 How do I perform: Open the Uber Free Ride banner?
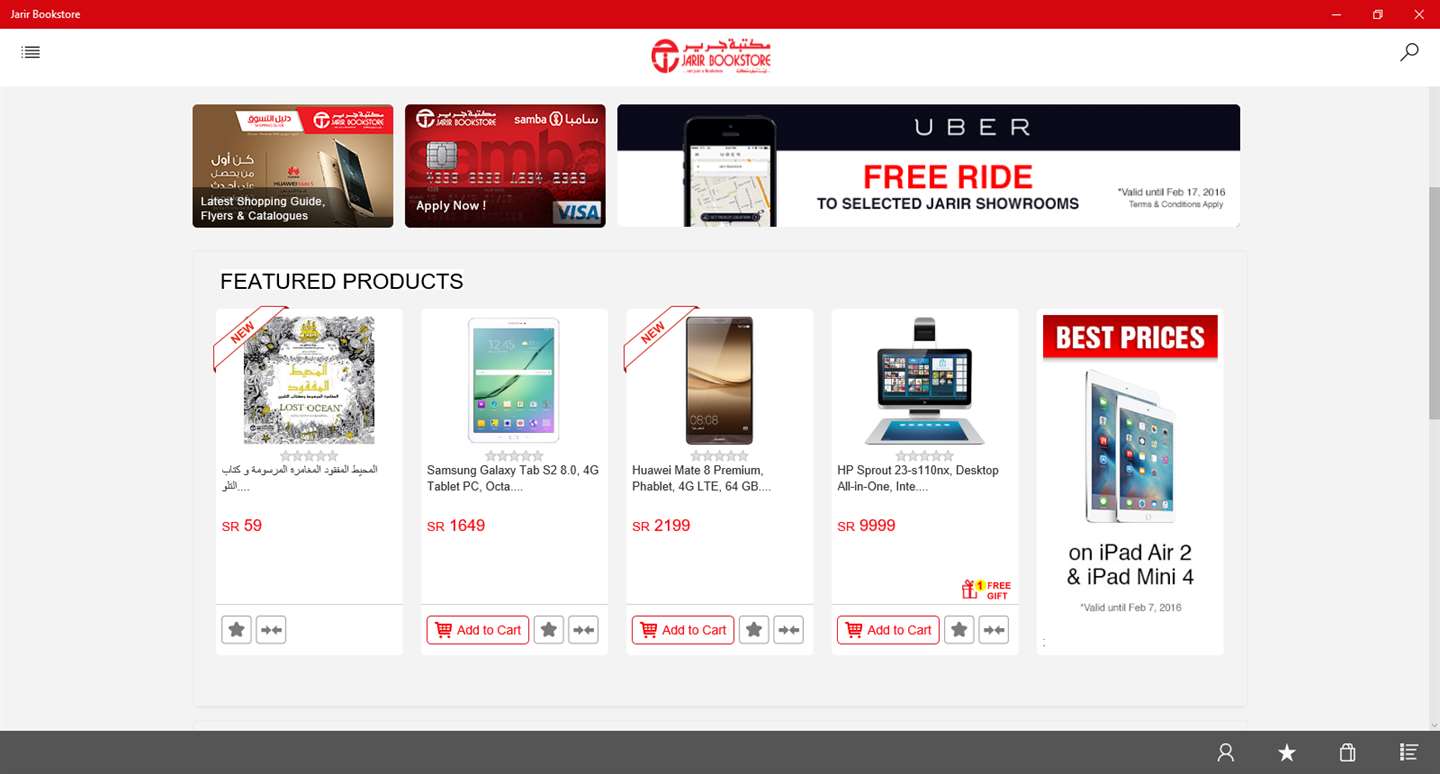click(x=928, y=166)
